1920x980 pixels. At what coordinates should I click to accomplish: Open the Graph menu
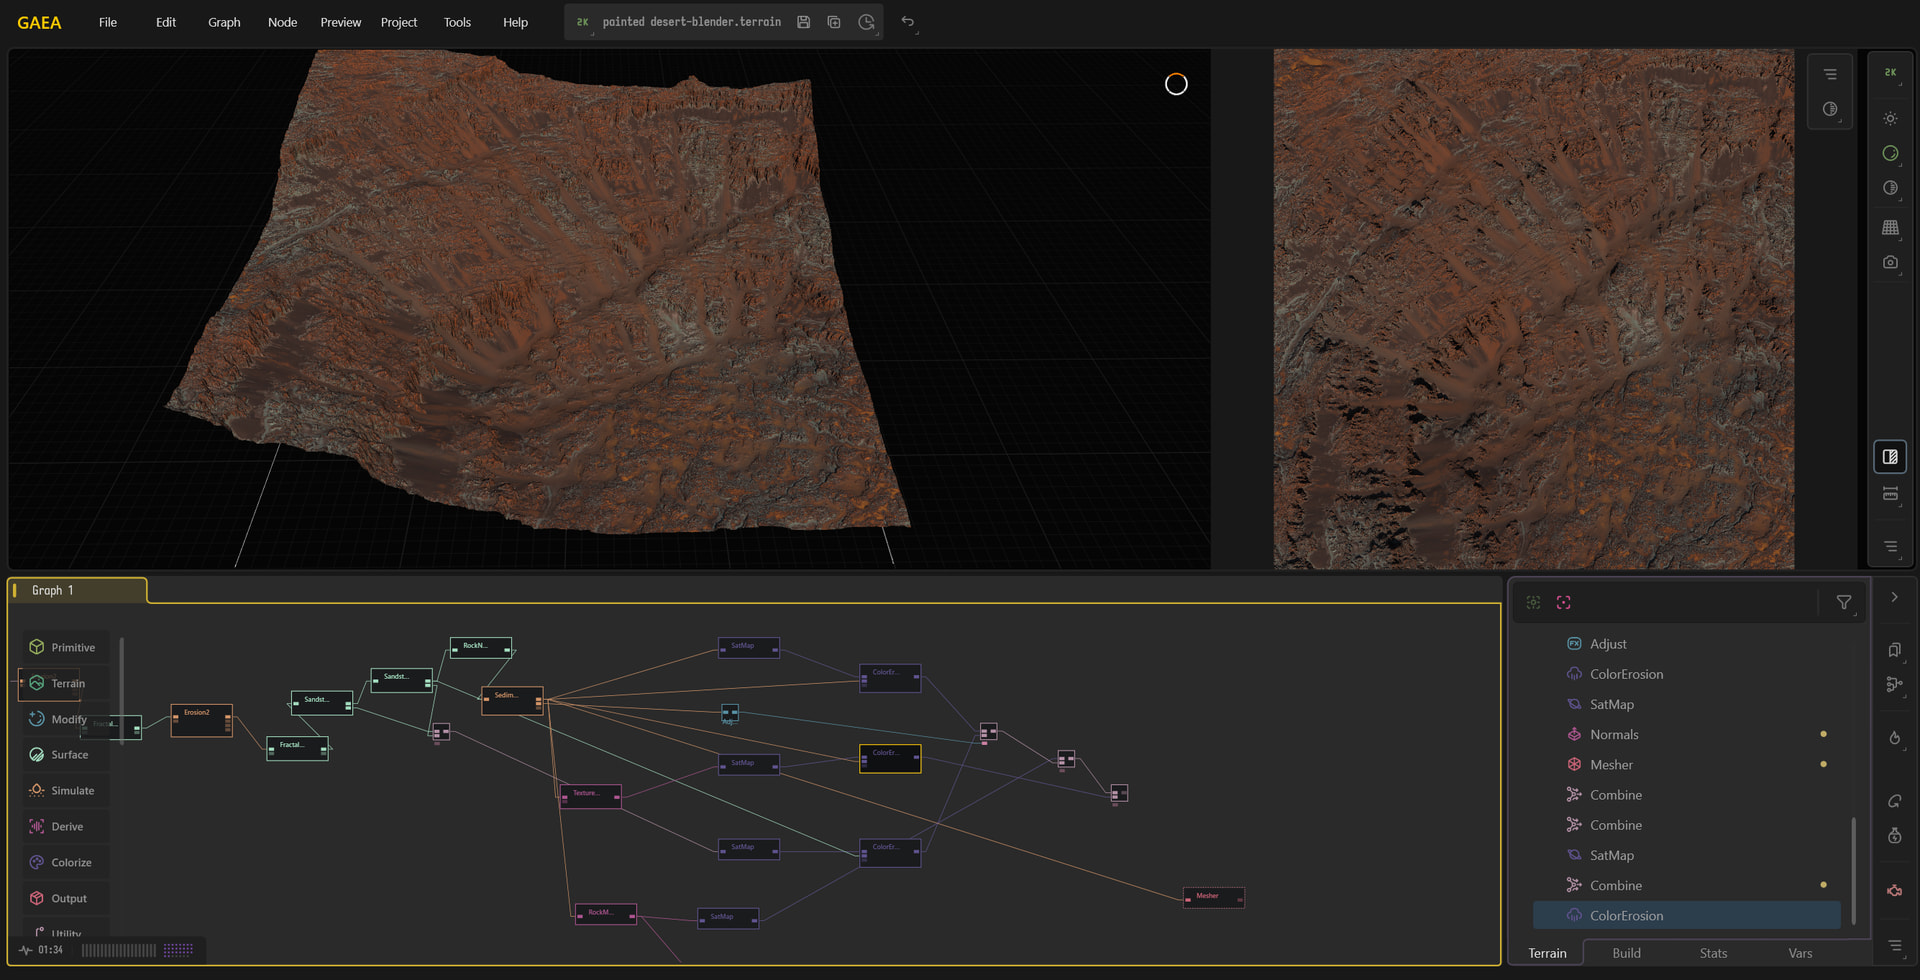pyautogui.click(x=224, y=22)
